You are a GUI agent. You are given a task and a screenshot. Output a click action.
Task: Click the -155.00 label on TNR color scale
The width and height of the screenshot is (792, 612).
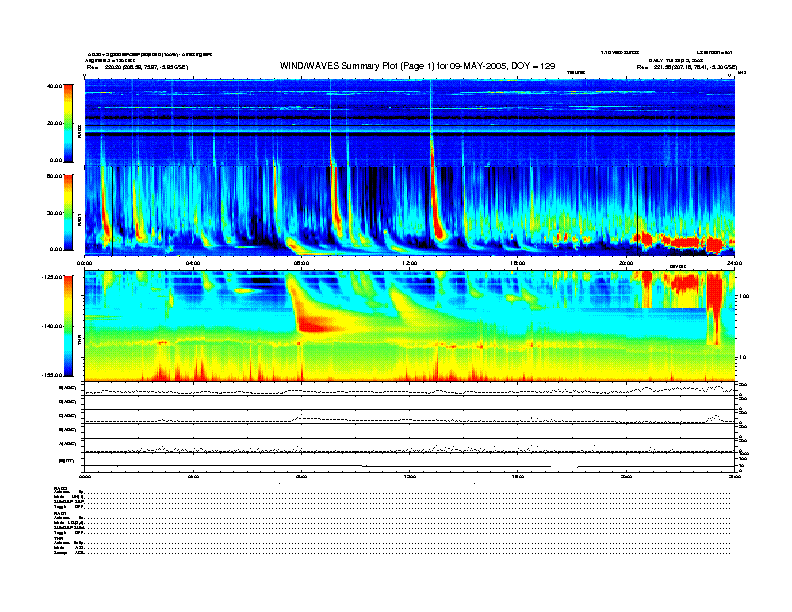point(52,375)
